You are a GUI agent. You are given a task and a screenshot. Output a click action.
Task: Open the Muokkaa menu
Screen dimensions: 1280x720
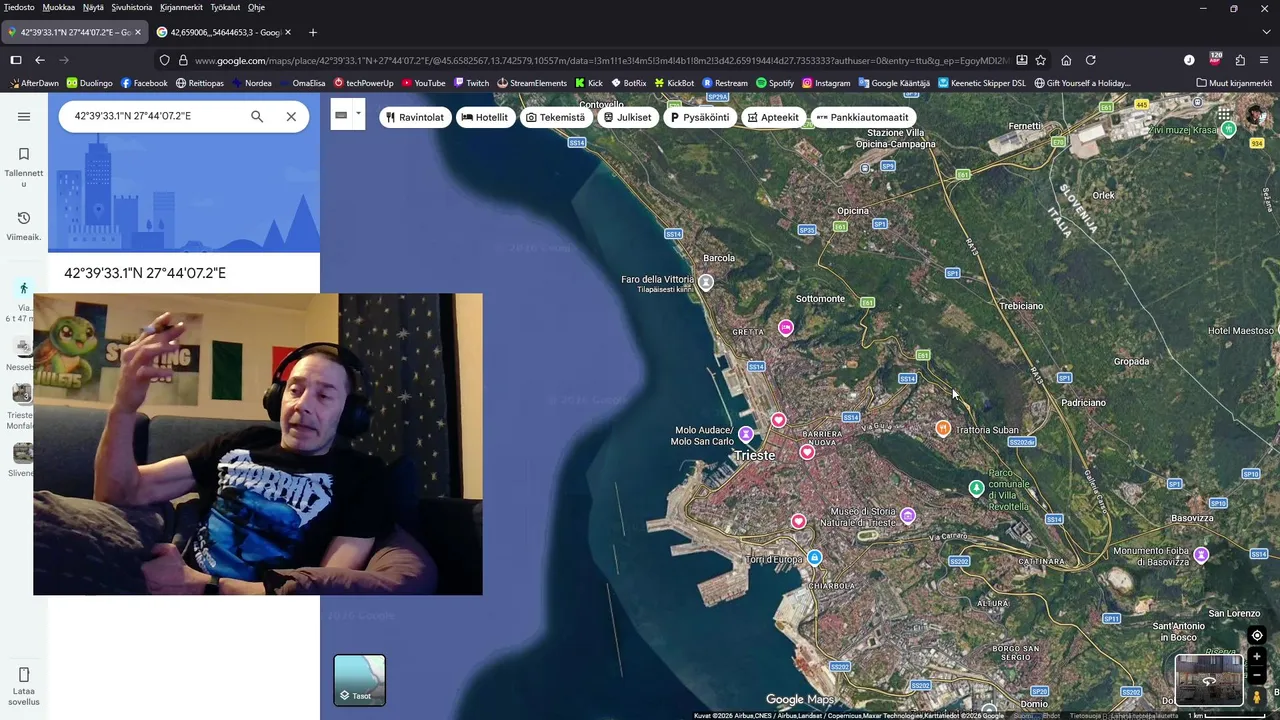click(59, 7)
